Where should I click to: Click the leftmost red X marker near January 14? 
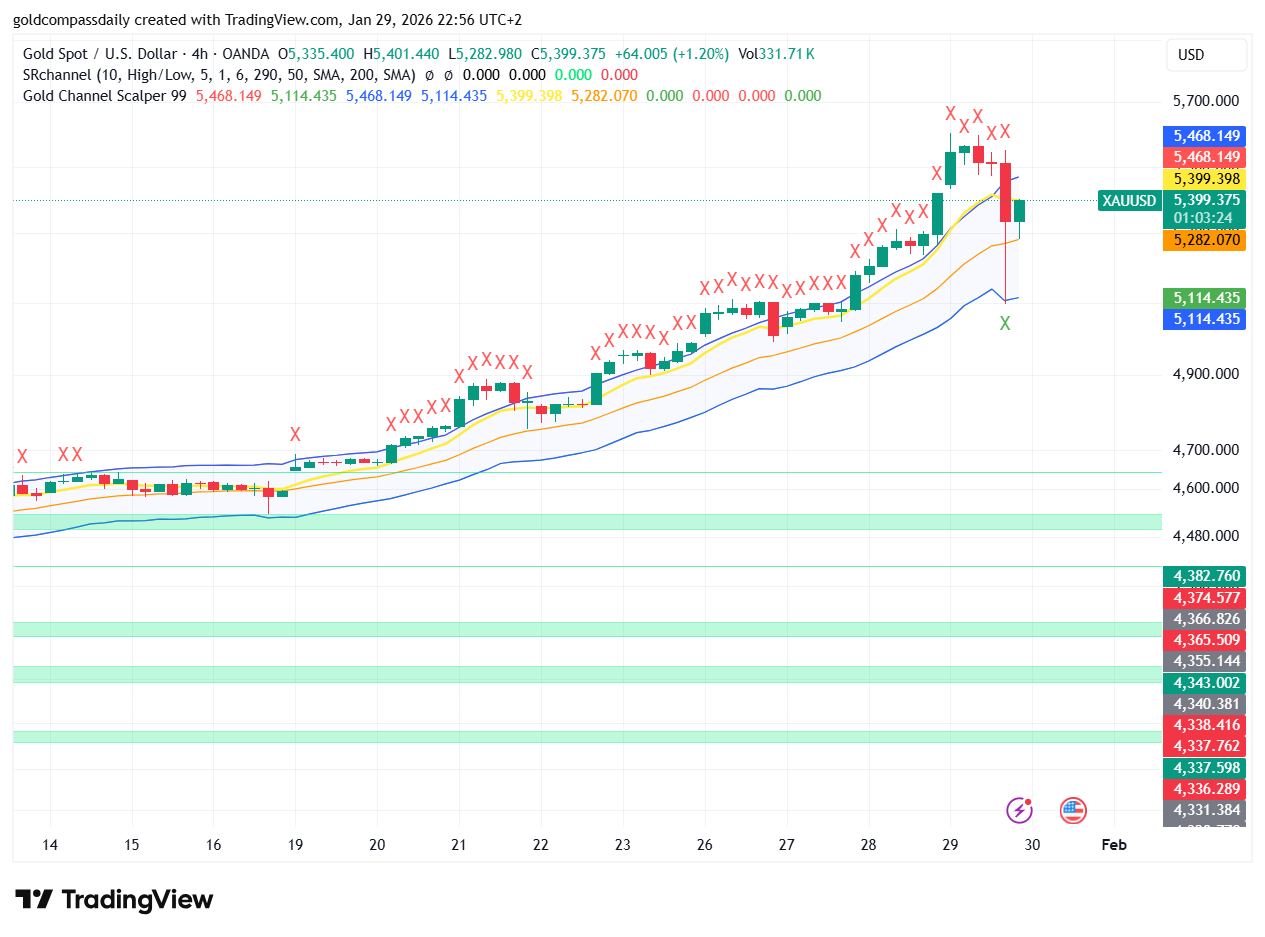point(22,455)
